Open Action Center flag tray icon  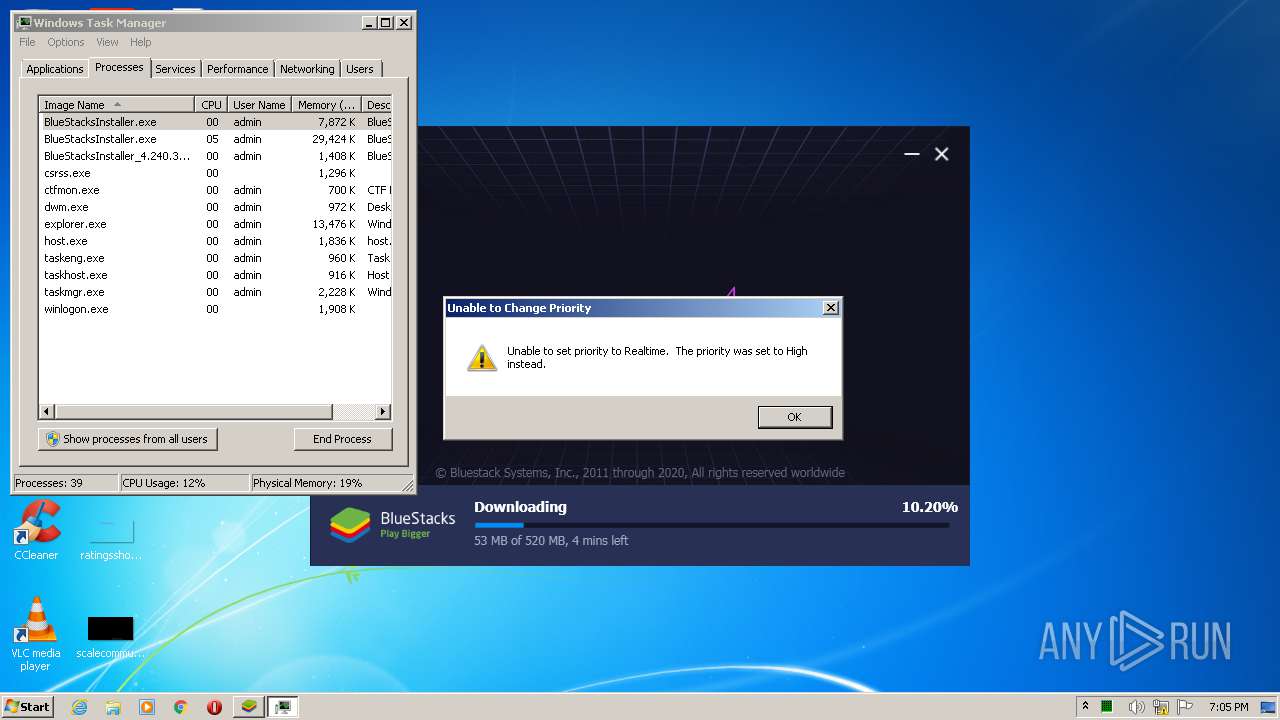click(x=1185, y=707)
